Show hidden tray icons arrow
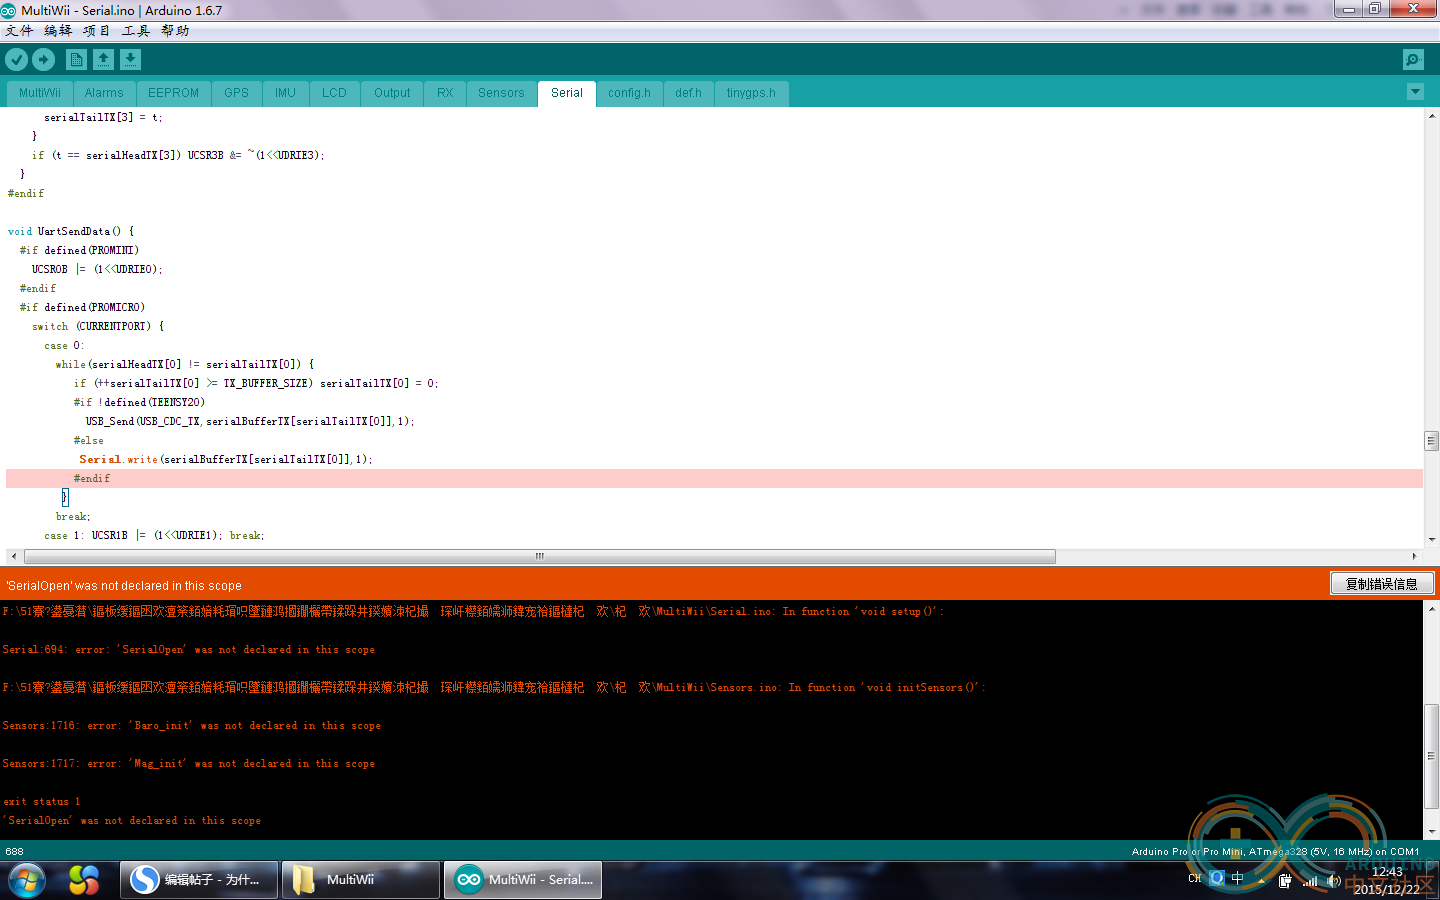1440x900 pixels. pyautogui.click(x=1261, y=881)
